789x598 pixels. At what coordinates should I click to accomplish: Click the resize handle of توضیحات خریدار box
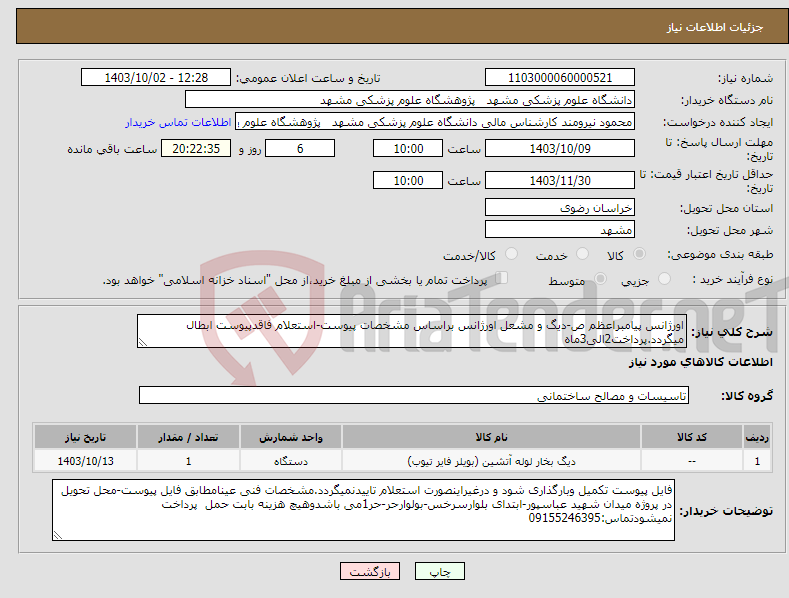click(x=58, y=535)
